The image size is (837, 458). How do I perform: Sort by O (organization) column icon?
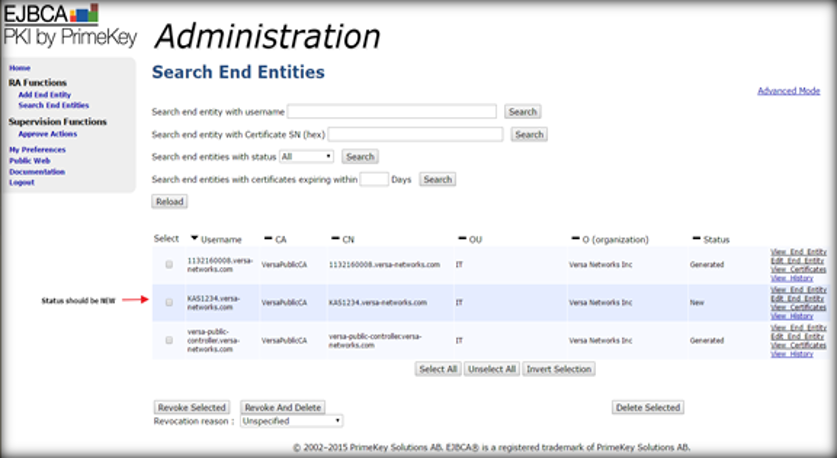point(575,238)
